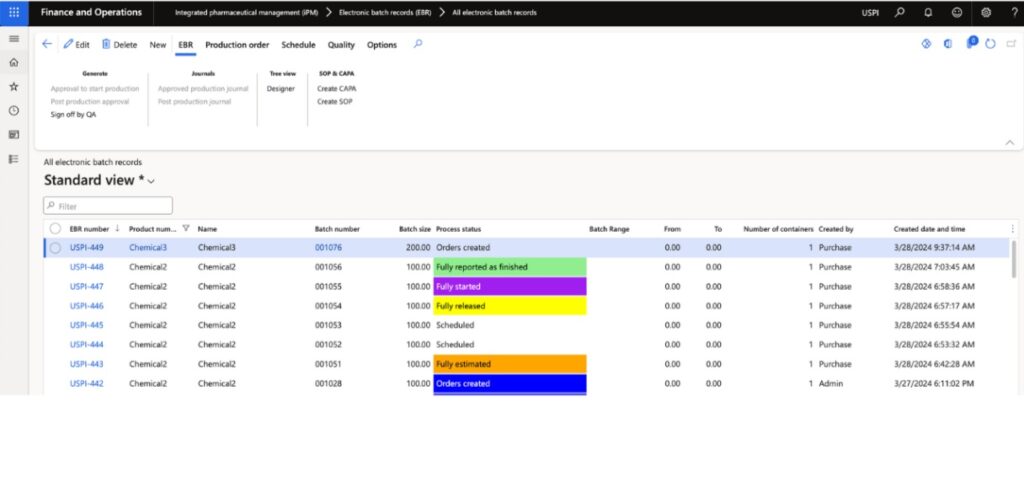Click the purple Fully started status cell

point(509,287)
